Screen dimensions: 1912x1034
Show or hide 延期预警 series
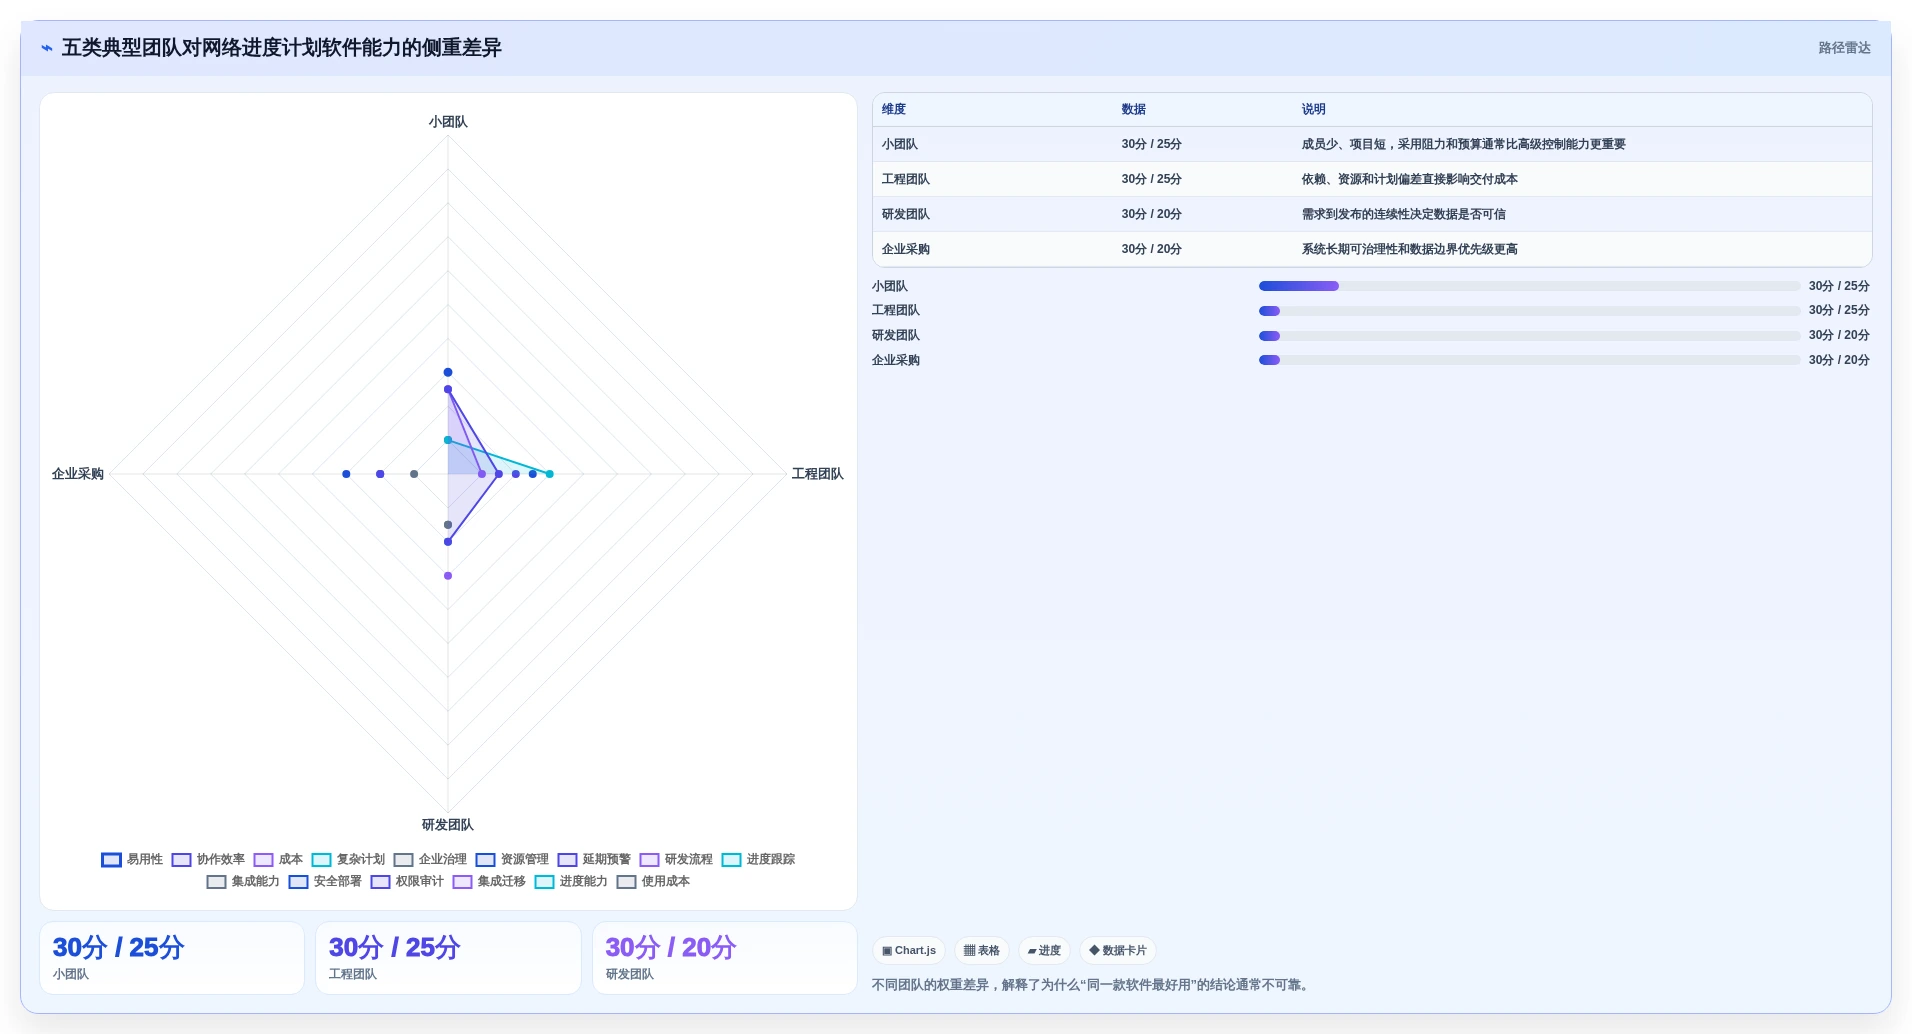594,859
